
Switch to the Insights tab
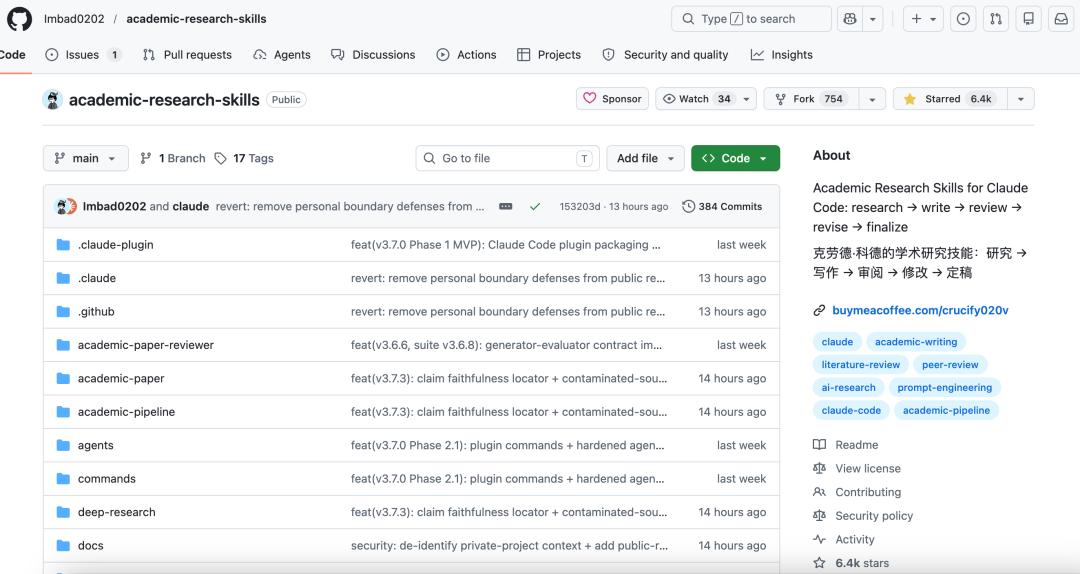pos(782,54)
